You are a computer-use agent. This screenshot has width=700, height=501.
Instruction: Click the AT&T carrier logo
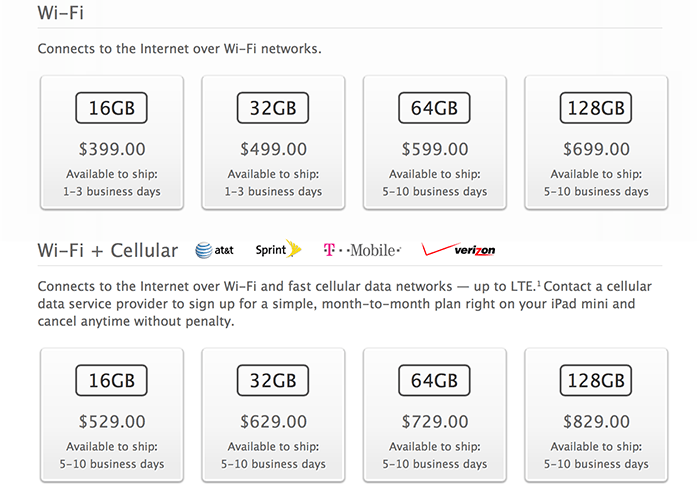click(214, 250)
